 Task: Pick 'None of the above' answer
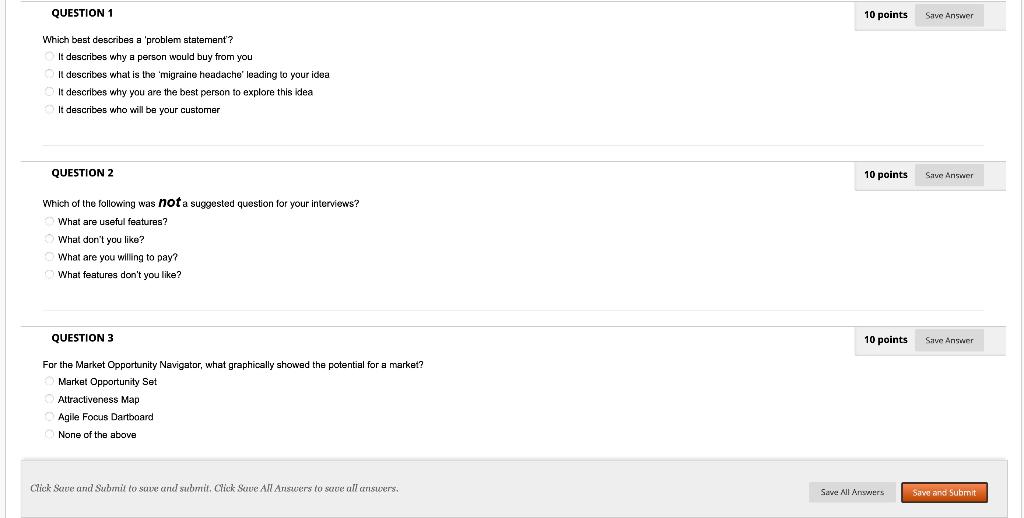coord(48,435)
